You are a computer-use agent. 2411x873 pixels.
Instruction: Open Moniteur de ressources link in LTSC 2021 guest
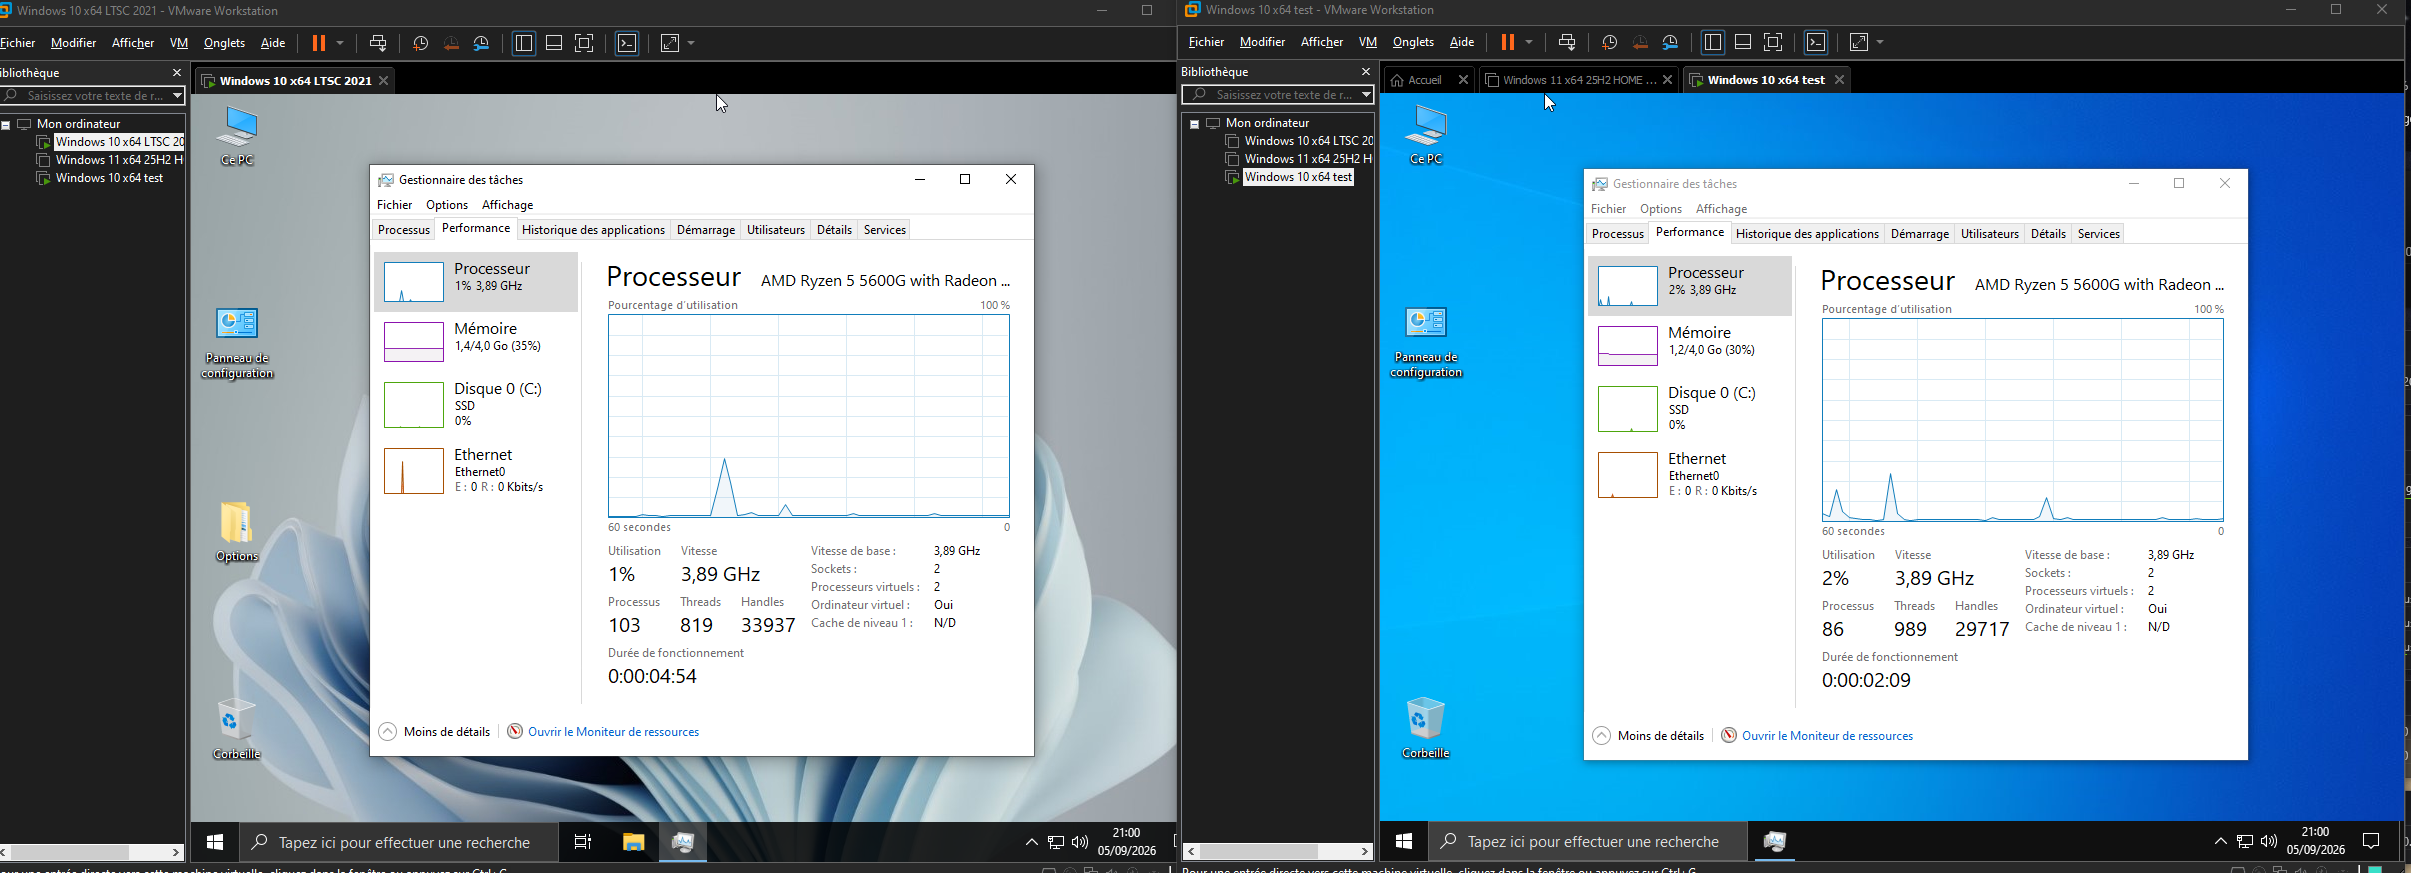tap(613, 732)
